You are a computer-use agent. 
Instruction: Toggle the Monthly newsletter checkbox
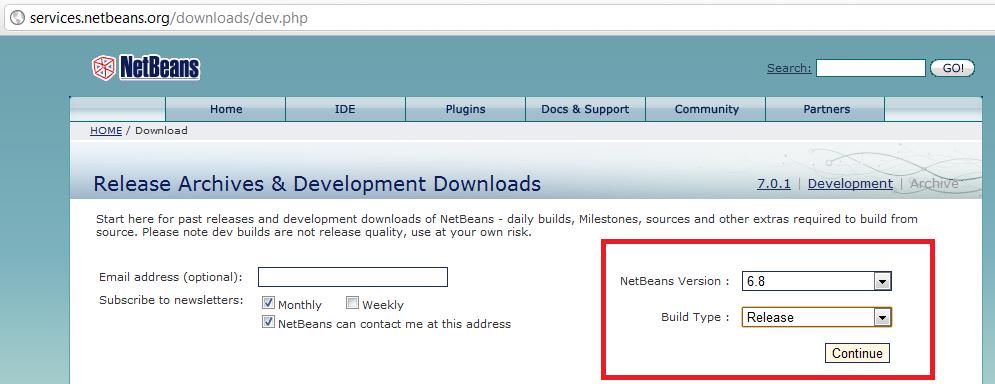pos(268,303)
